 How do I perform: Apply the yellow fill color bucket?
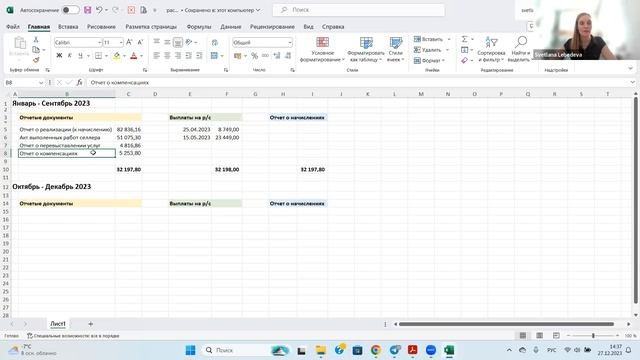pyautogui.click(x=117, y=56)
